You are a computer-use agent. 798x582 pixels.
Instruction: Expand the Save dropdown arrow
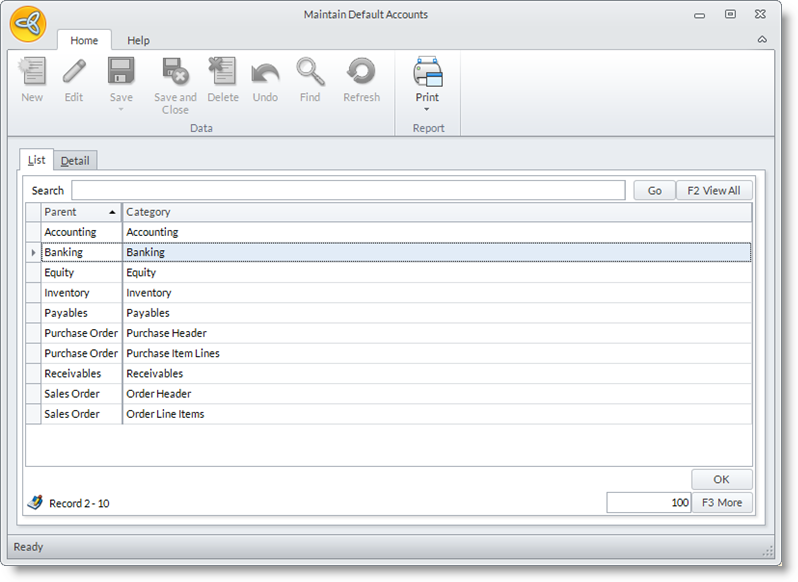tap(121, 109)
